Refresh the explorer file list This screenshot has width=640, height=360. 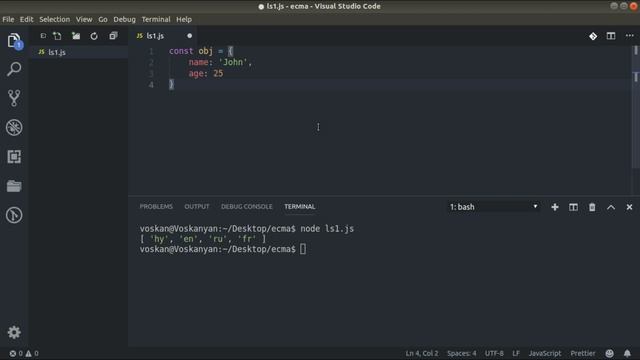pyautogui.click(x=94, y=36)
